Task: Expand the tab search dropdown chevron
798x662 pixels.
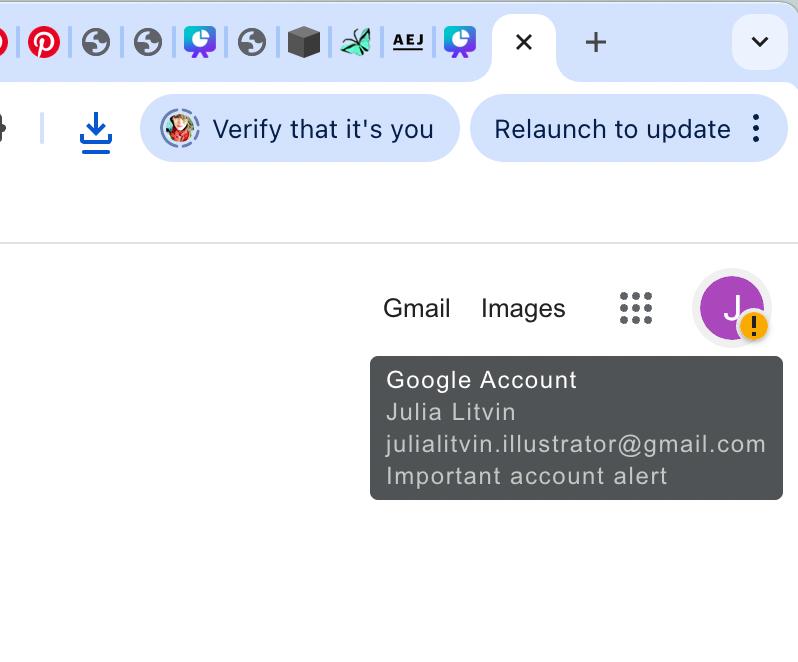Action: click(x=759, y=42)
